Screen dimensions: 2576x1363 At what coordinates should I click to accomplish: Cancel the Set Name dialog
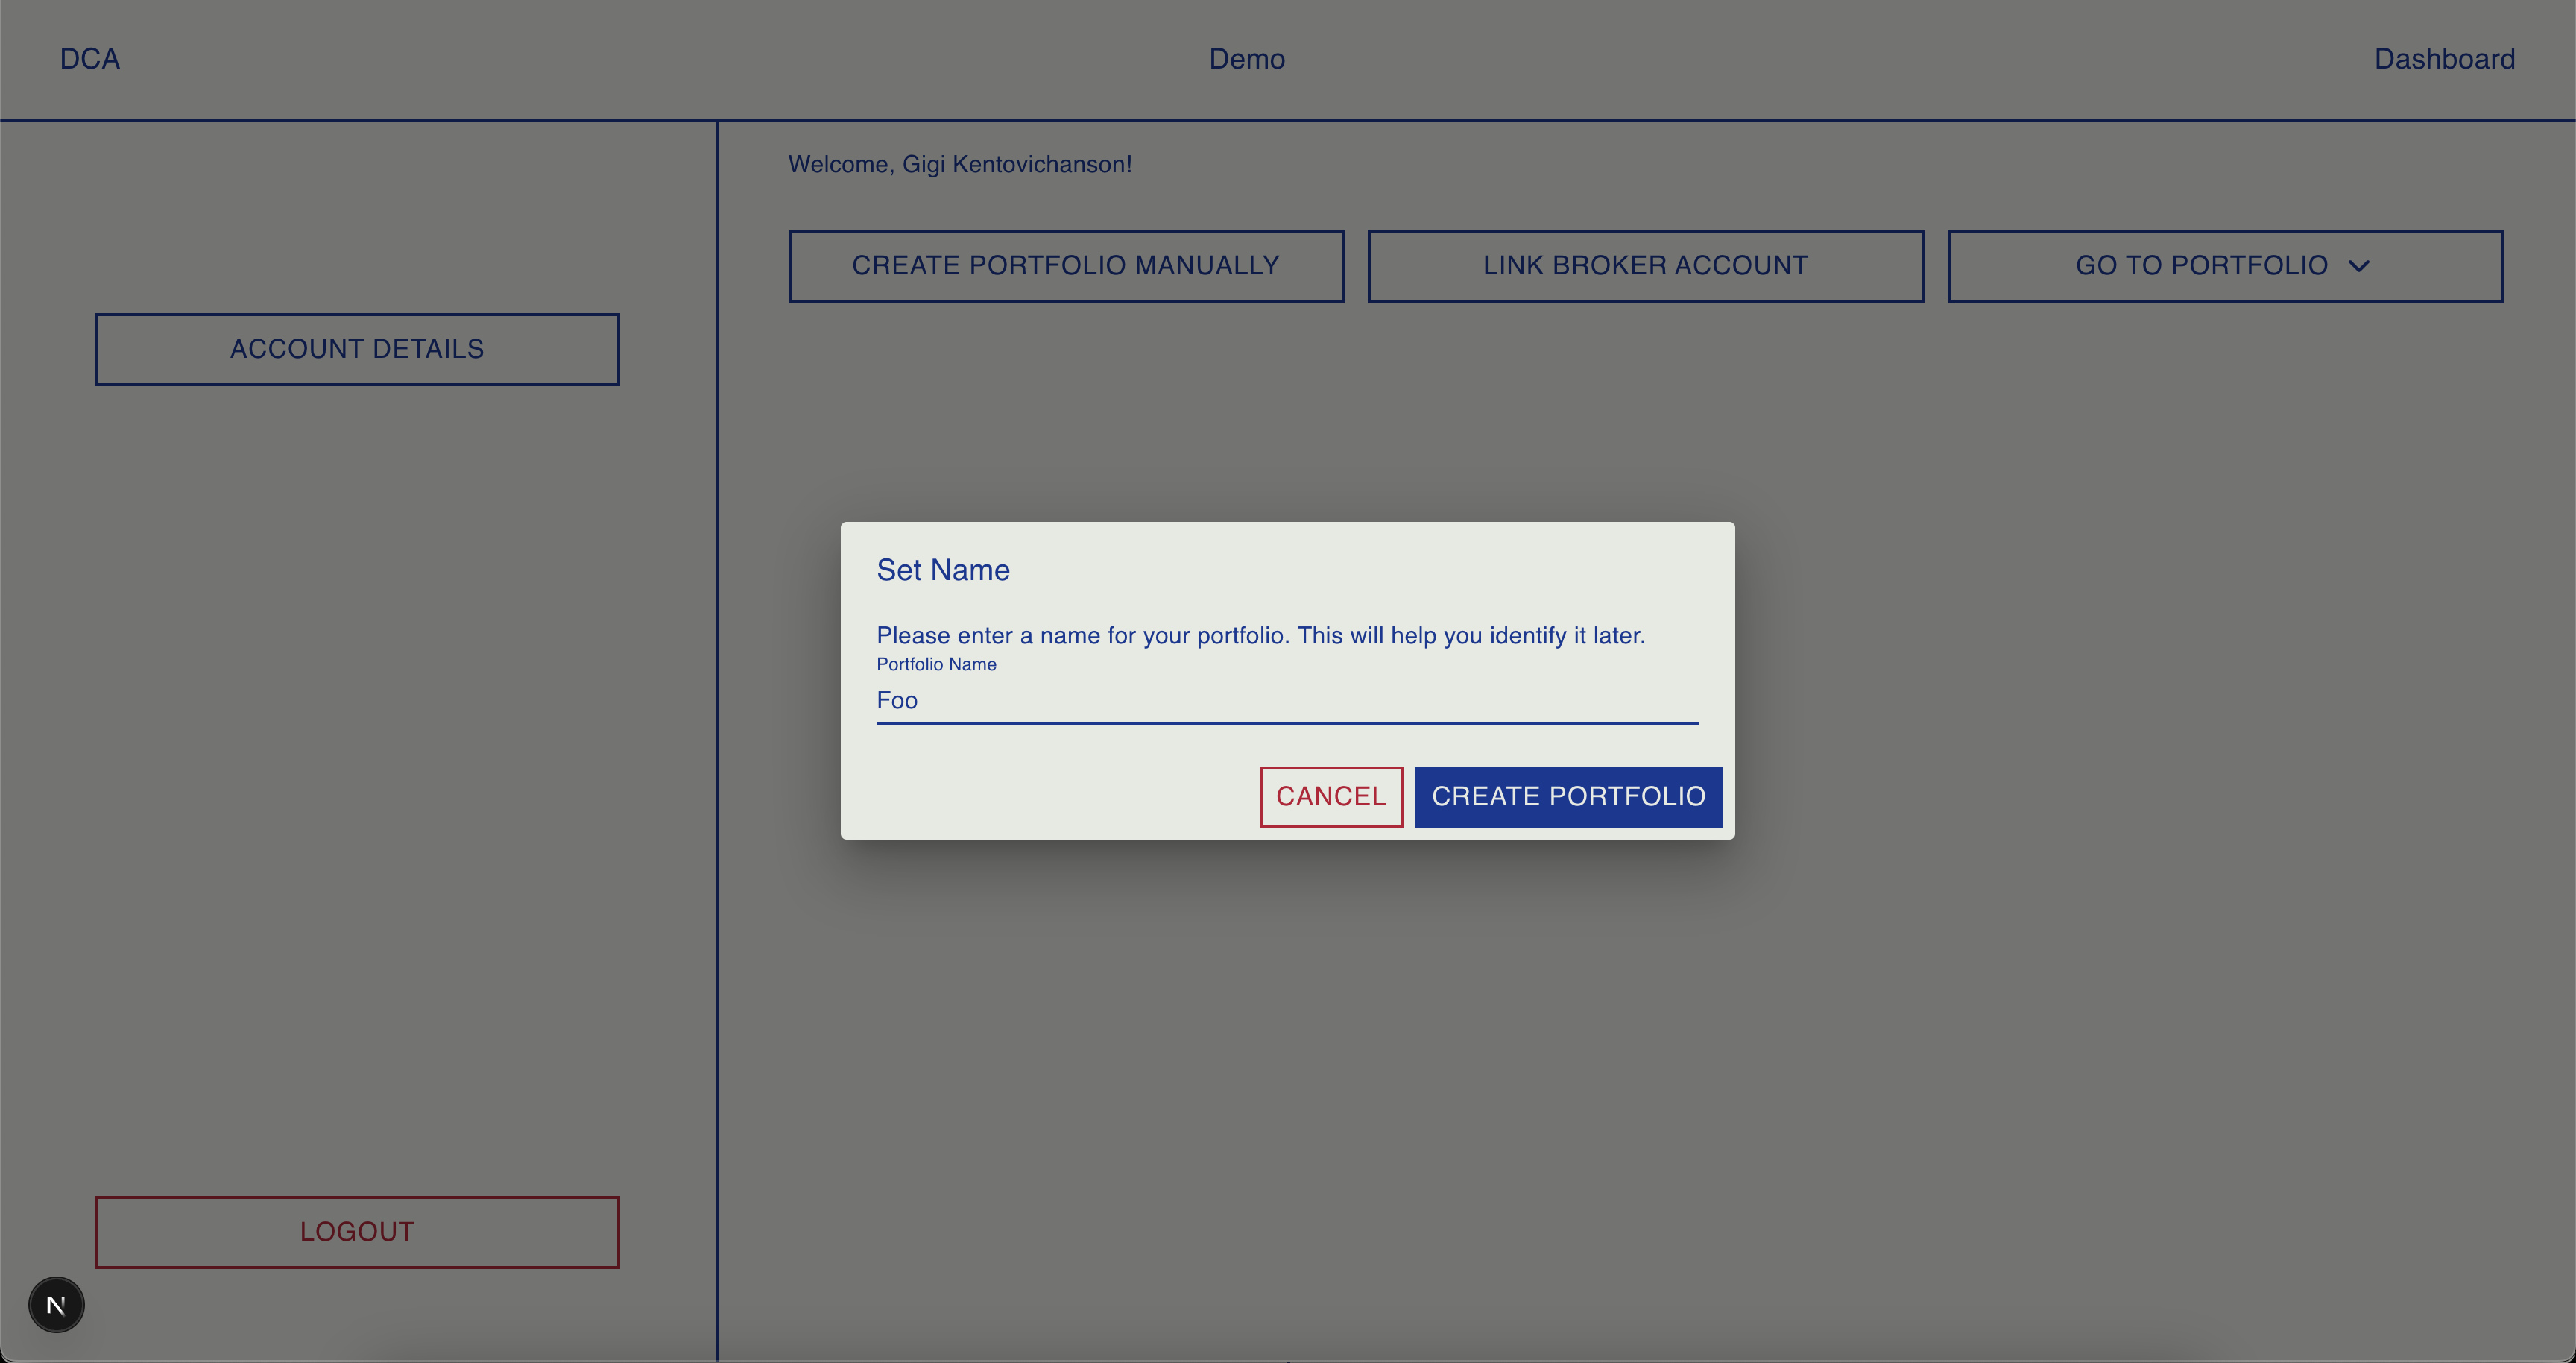pos(1330,796)
